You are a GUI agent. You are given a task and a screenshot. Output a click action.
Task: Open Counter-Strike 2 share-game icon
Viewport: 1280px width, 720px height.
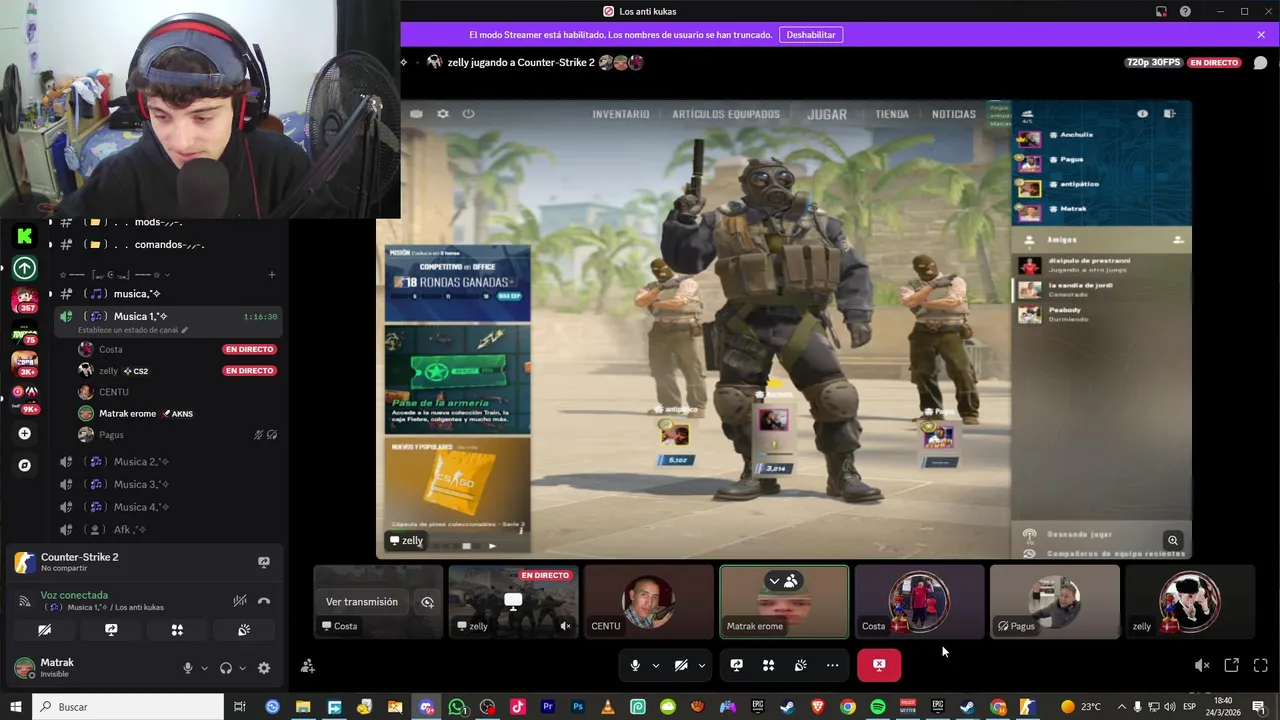click(x=264, y=562)
